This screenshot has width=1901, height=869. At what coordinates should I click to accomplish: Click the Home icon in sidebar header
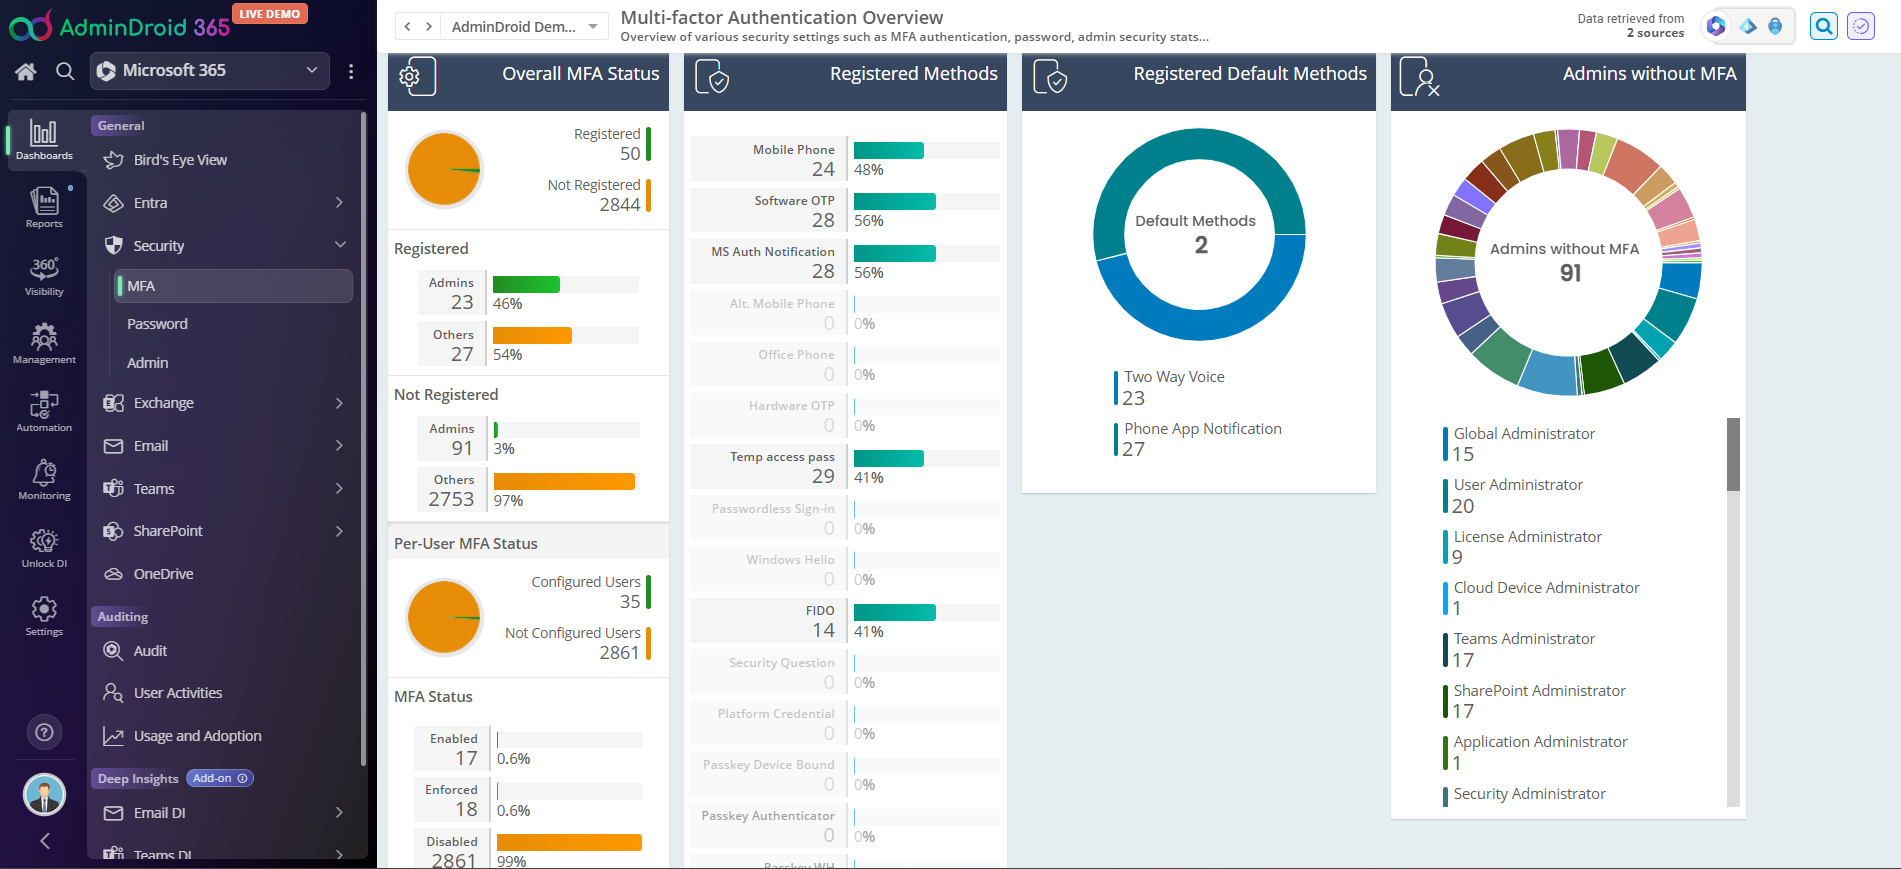pos(26,71)
